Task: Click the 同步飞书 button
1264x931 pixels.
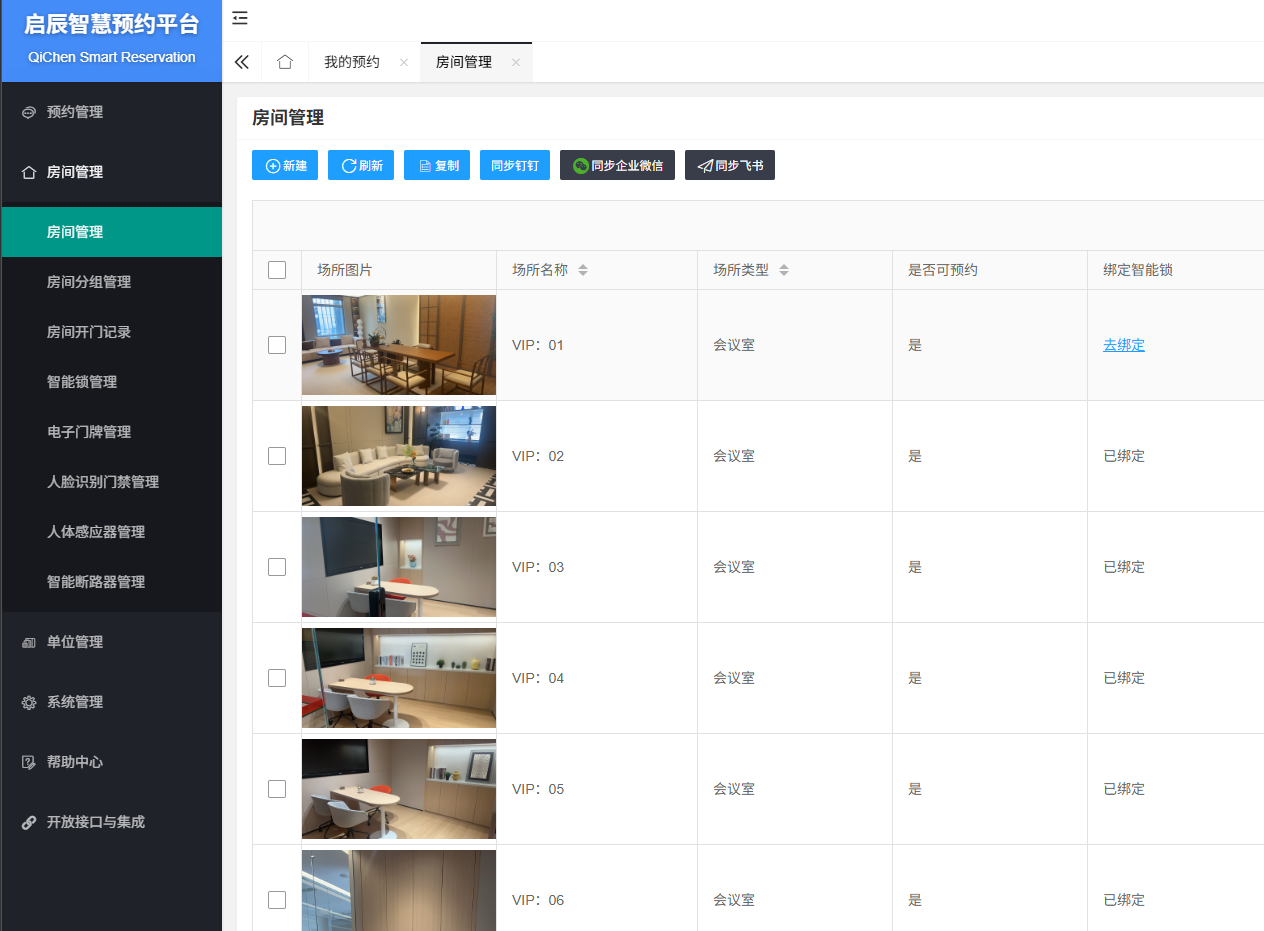Action: click(729, 166)
